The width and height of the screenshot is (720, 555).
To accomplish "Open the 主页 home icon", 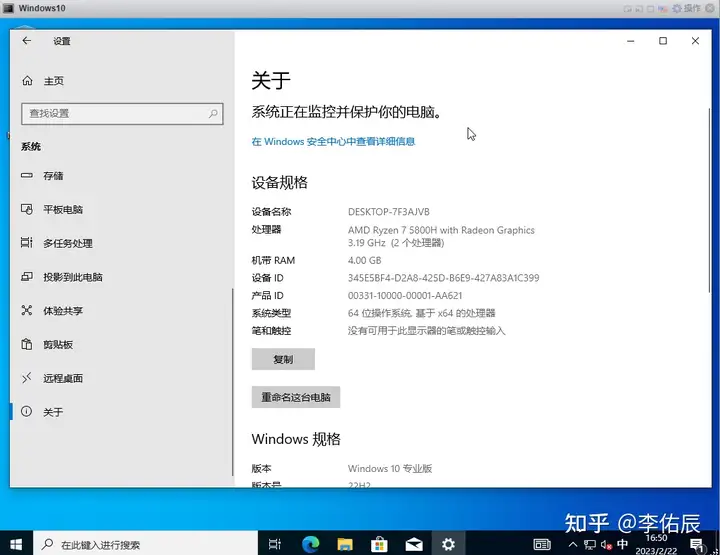I will tap(28, 81).
